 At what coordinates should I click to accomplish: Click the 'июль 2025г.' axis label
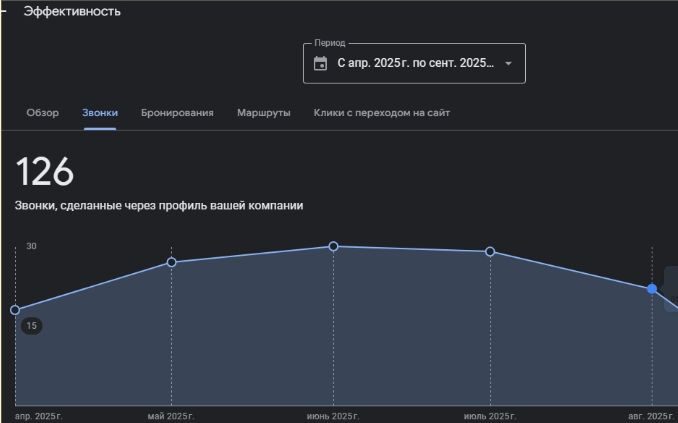[490, 415]
